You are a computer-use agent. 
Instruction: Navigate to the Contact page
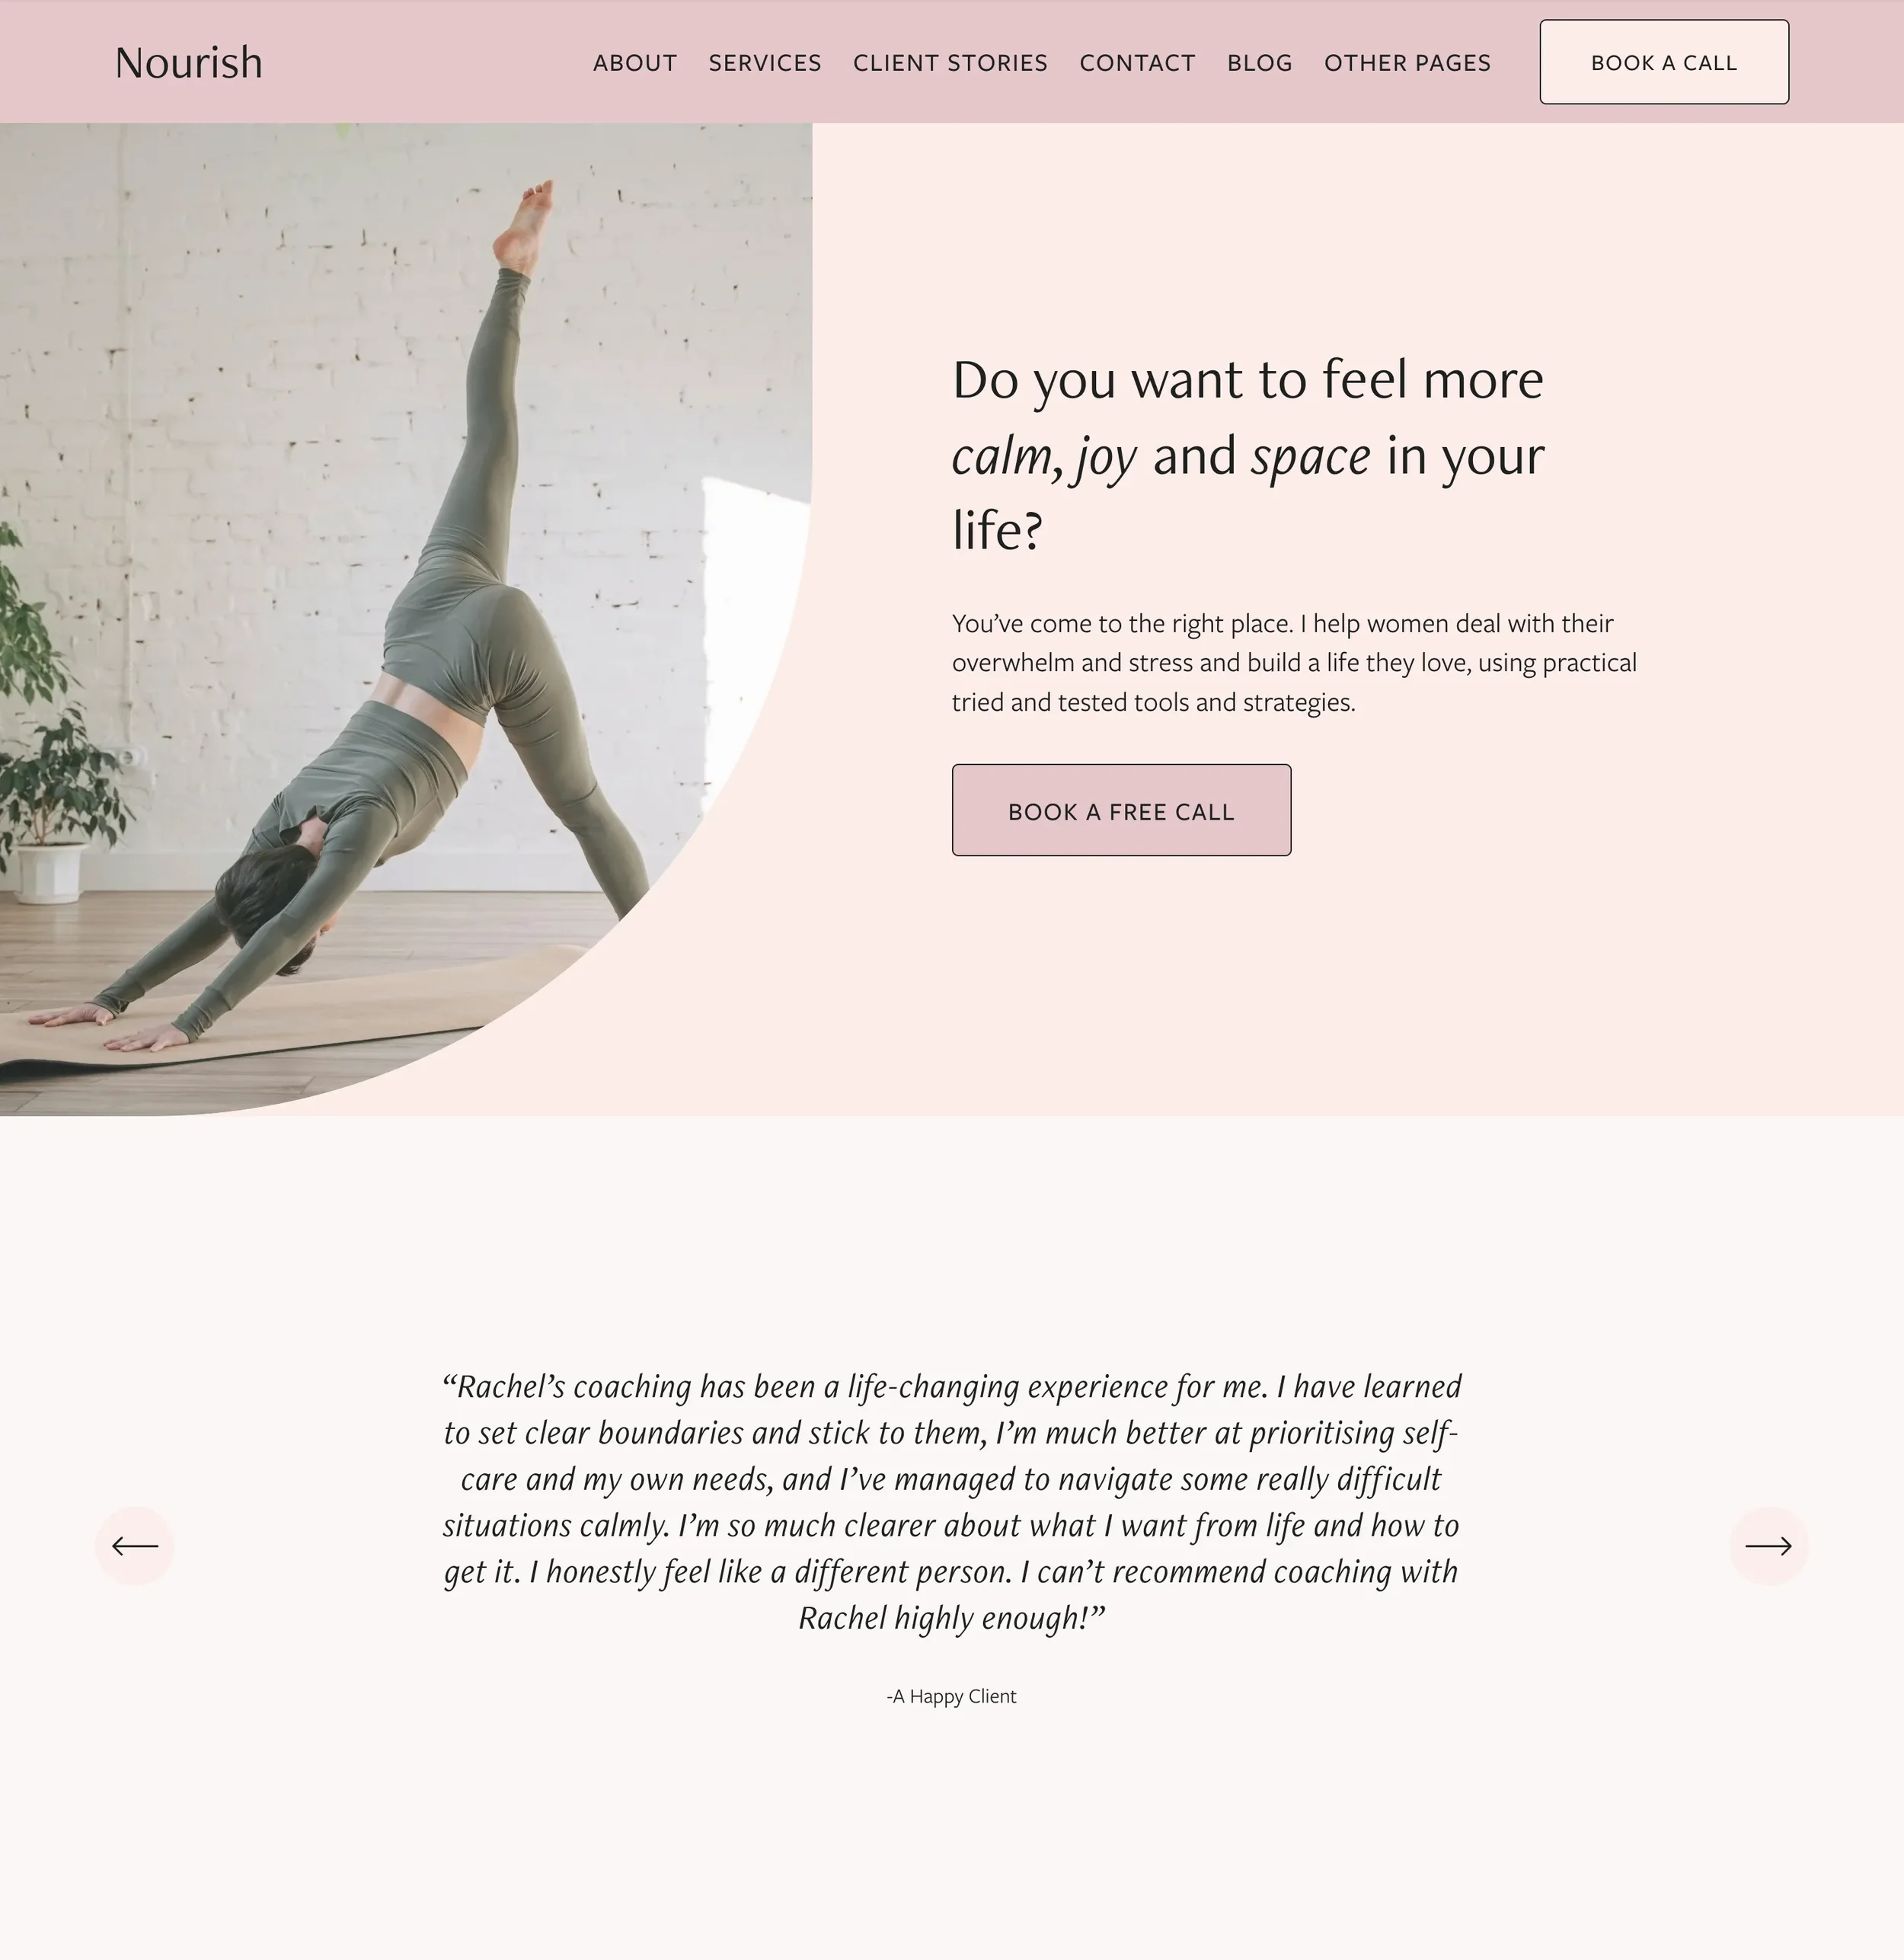click(1137, 63)
